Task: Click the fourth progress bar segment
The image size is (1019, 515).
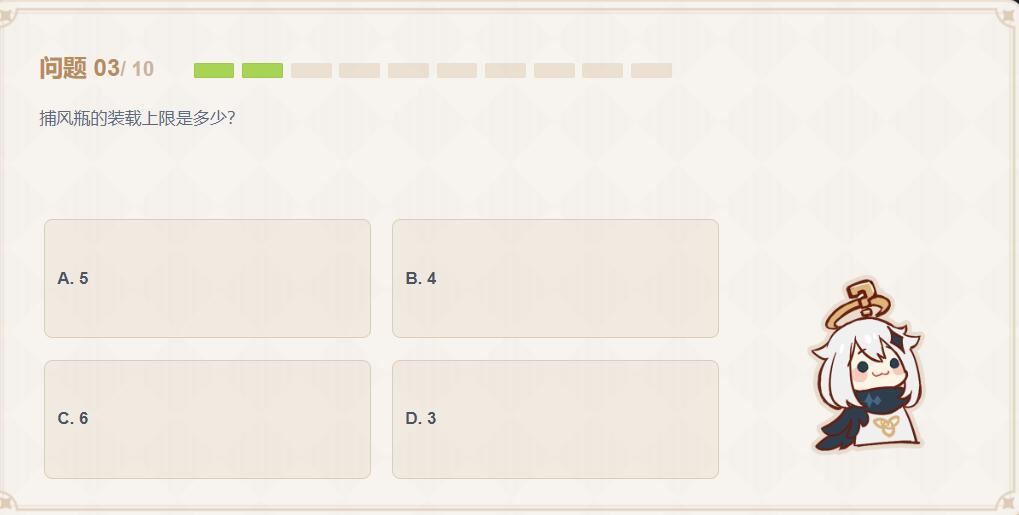Action: tap(359, 70)
